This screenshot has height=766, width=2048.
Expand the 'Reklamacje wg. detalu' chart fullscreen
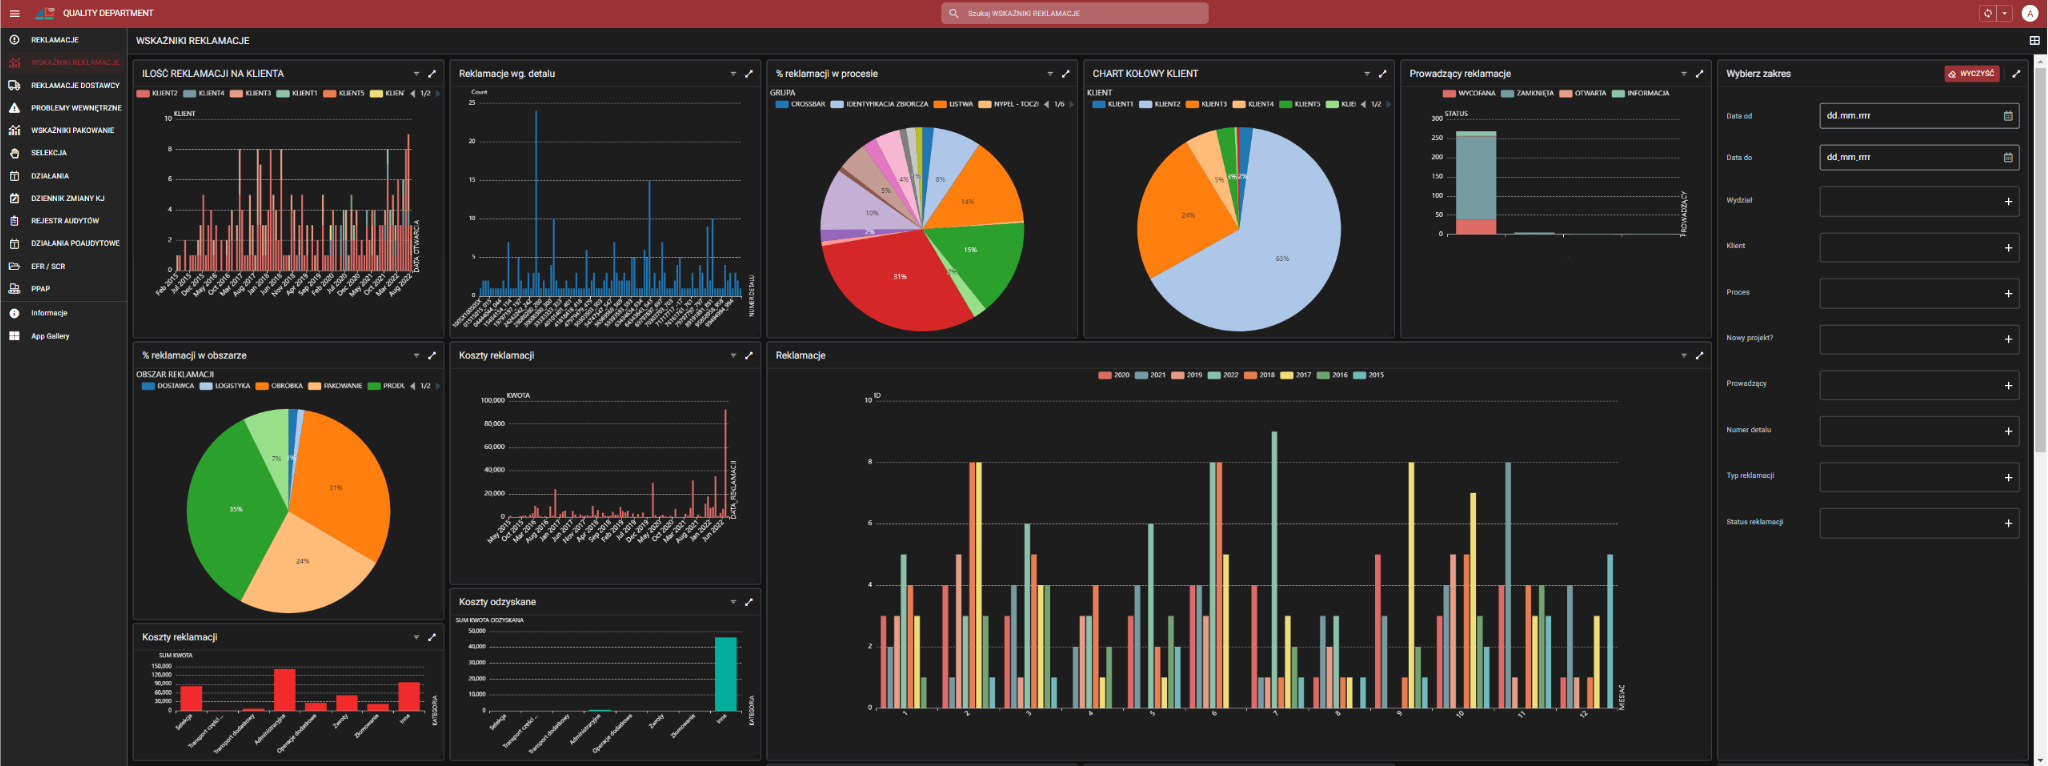click(749, 74)
